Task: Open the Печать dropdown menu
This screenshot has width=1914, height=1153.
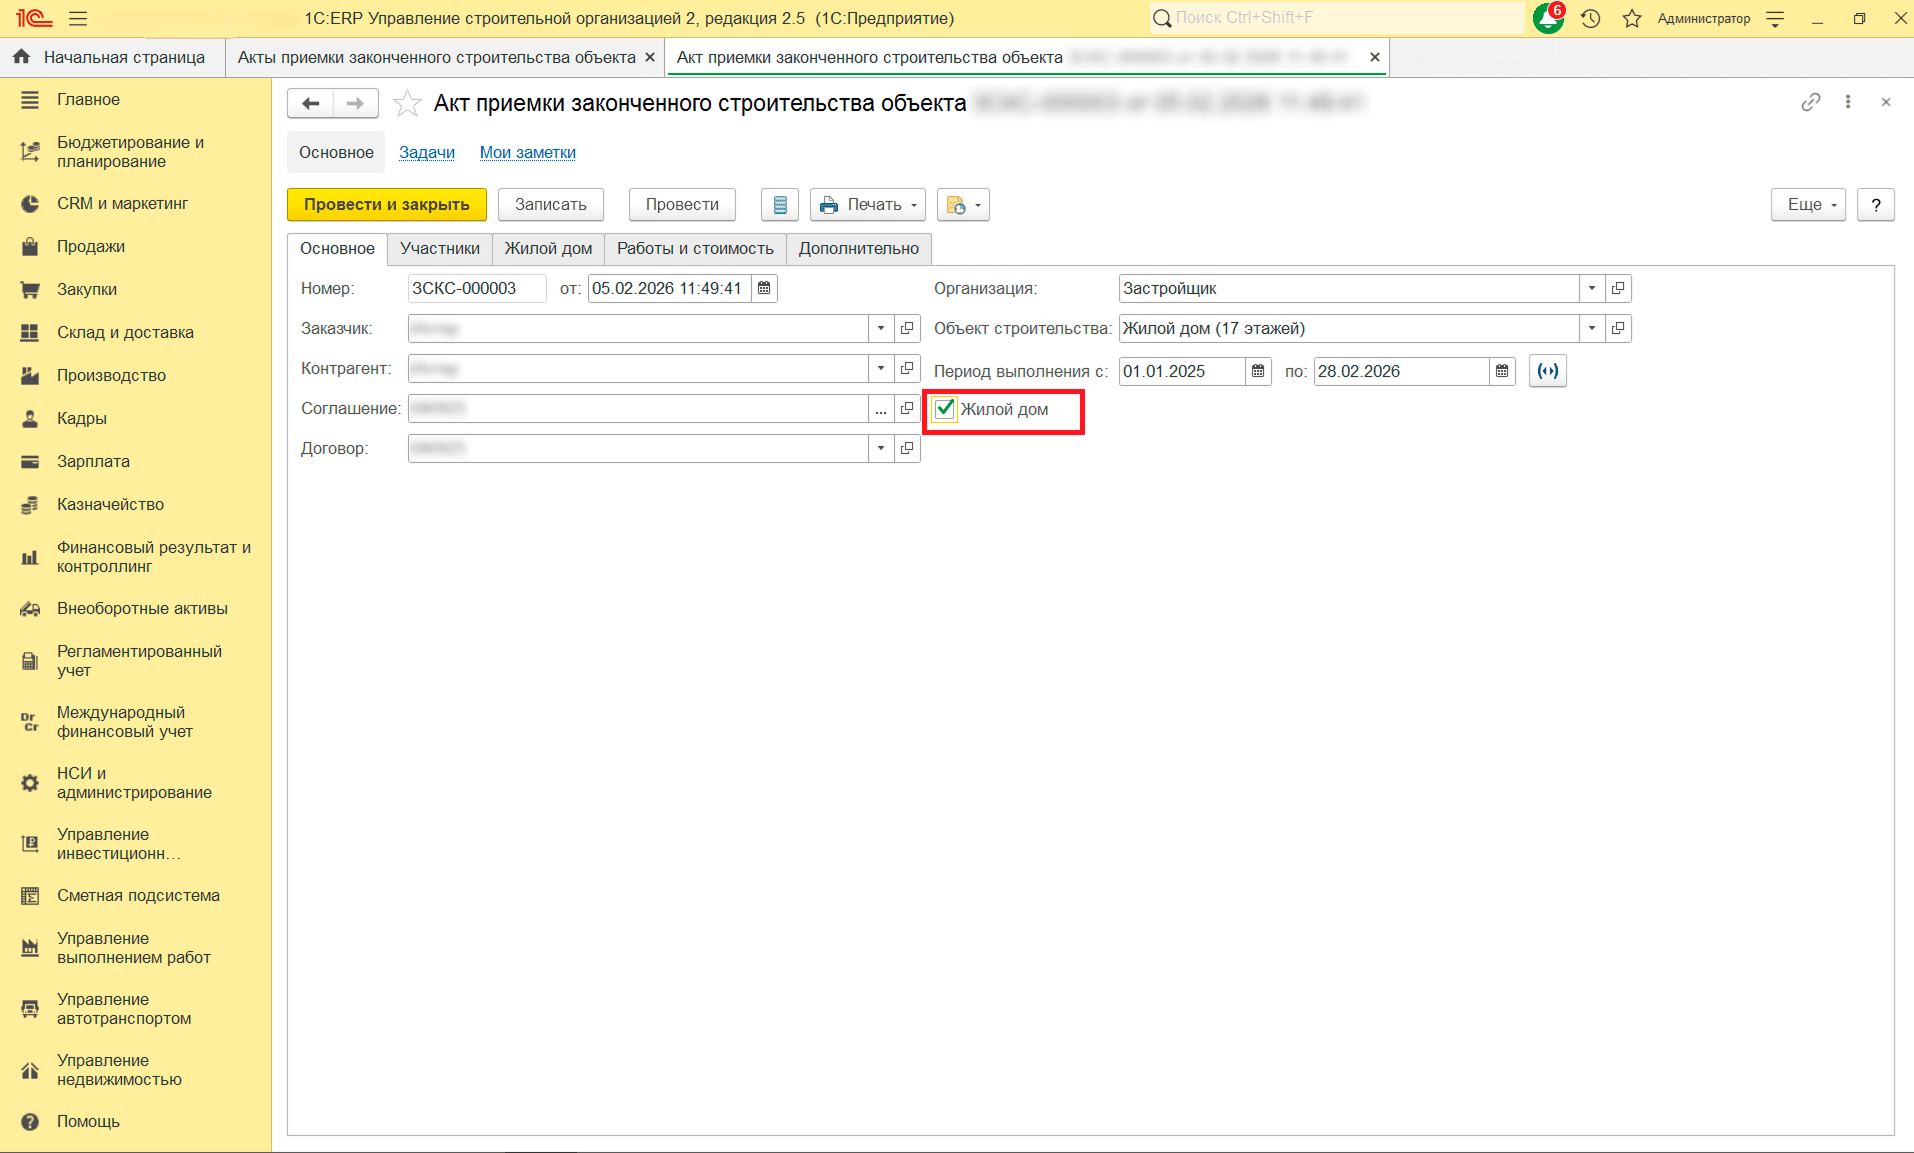Action: [x=867, y=205]
